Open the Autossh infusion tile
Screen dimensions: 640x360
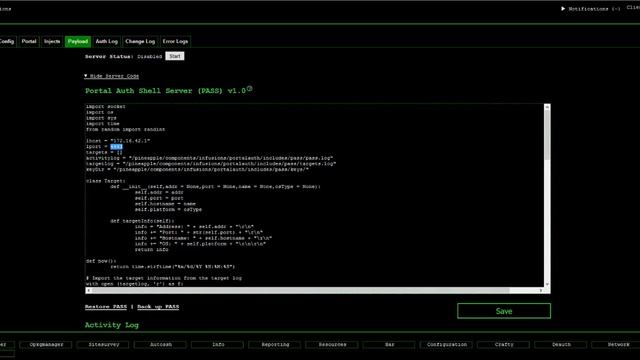[161, 344]
